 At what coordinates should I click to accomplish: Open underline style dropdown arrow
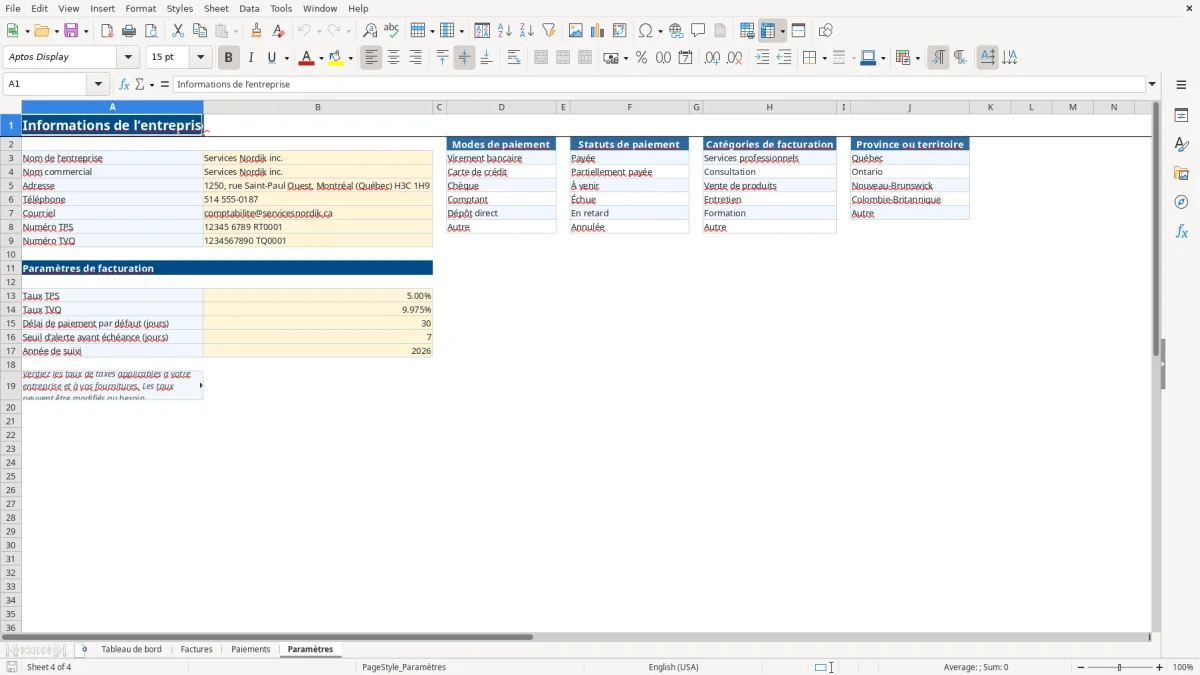tap(286, 58)
